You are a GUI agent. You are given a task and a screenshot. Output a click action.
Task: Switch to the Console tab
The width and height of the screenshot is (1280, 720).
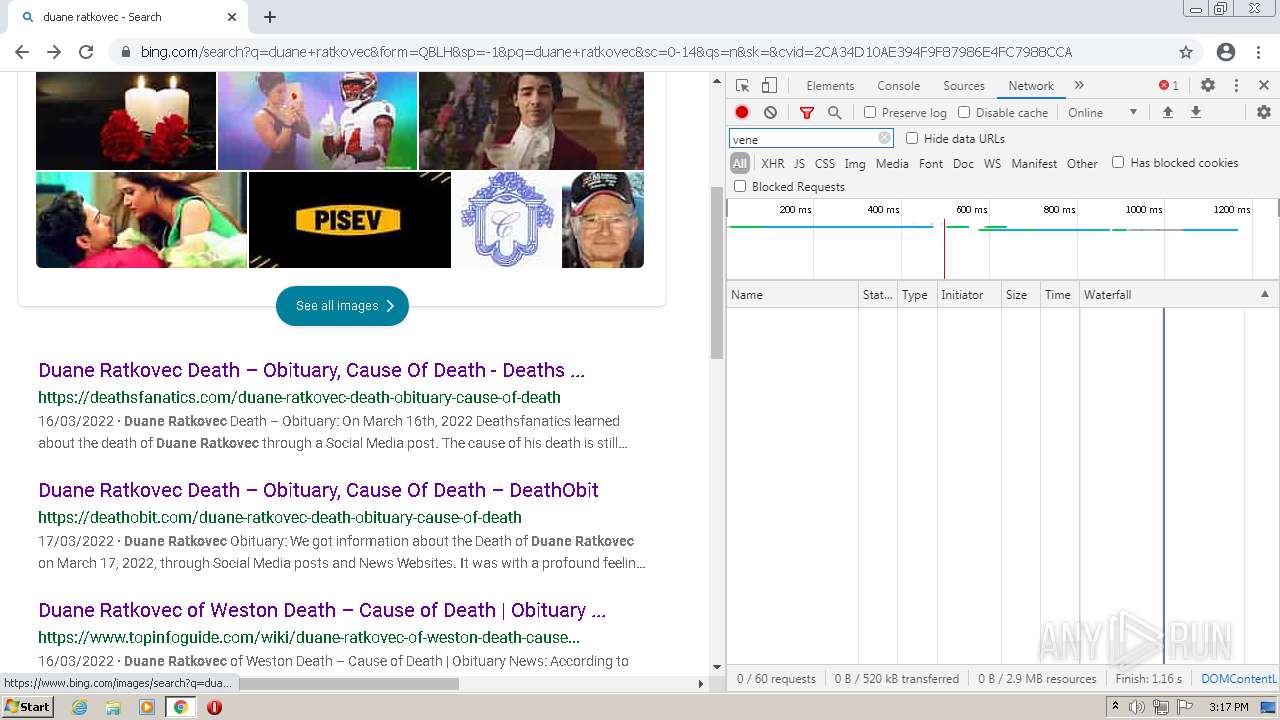[898, 86]
